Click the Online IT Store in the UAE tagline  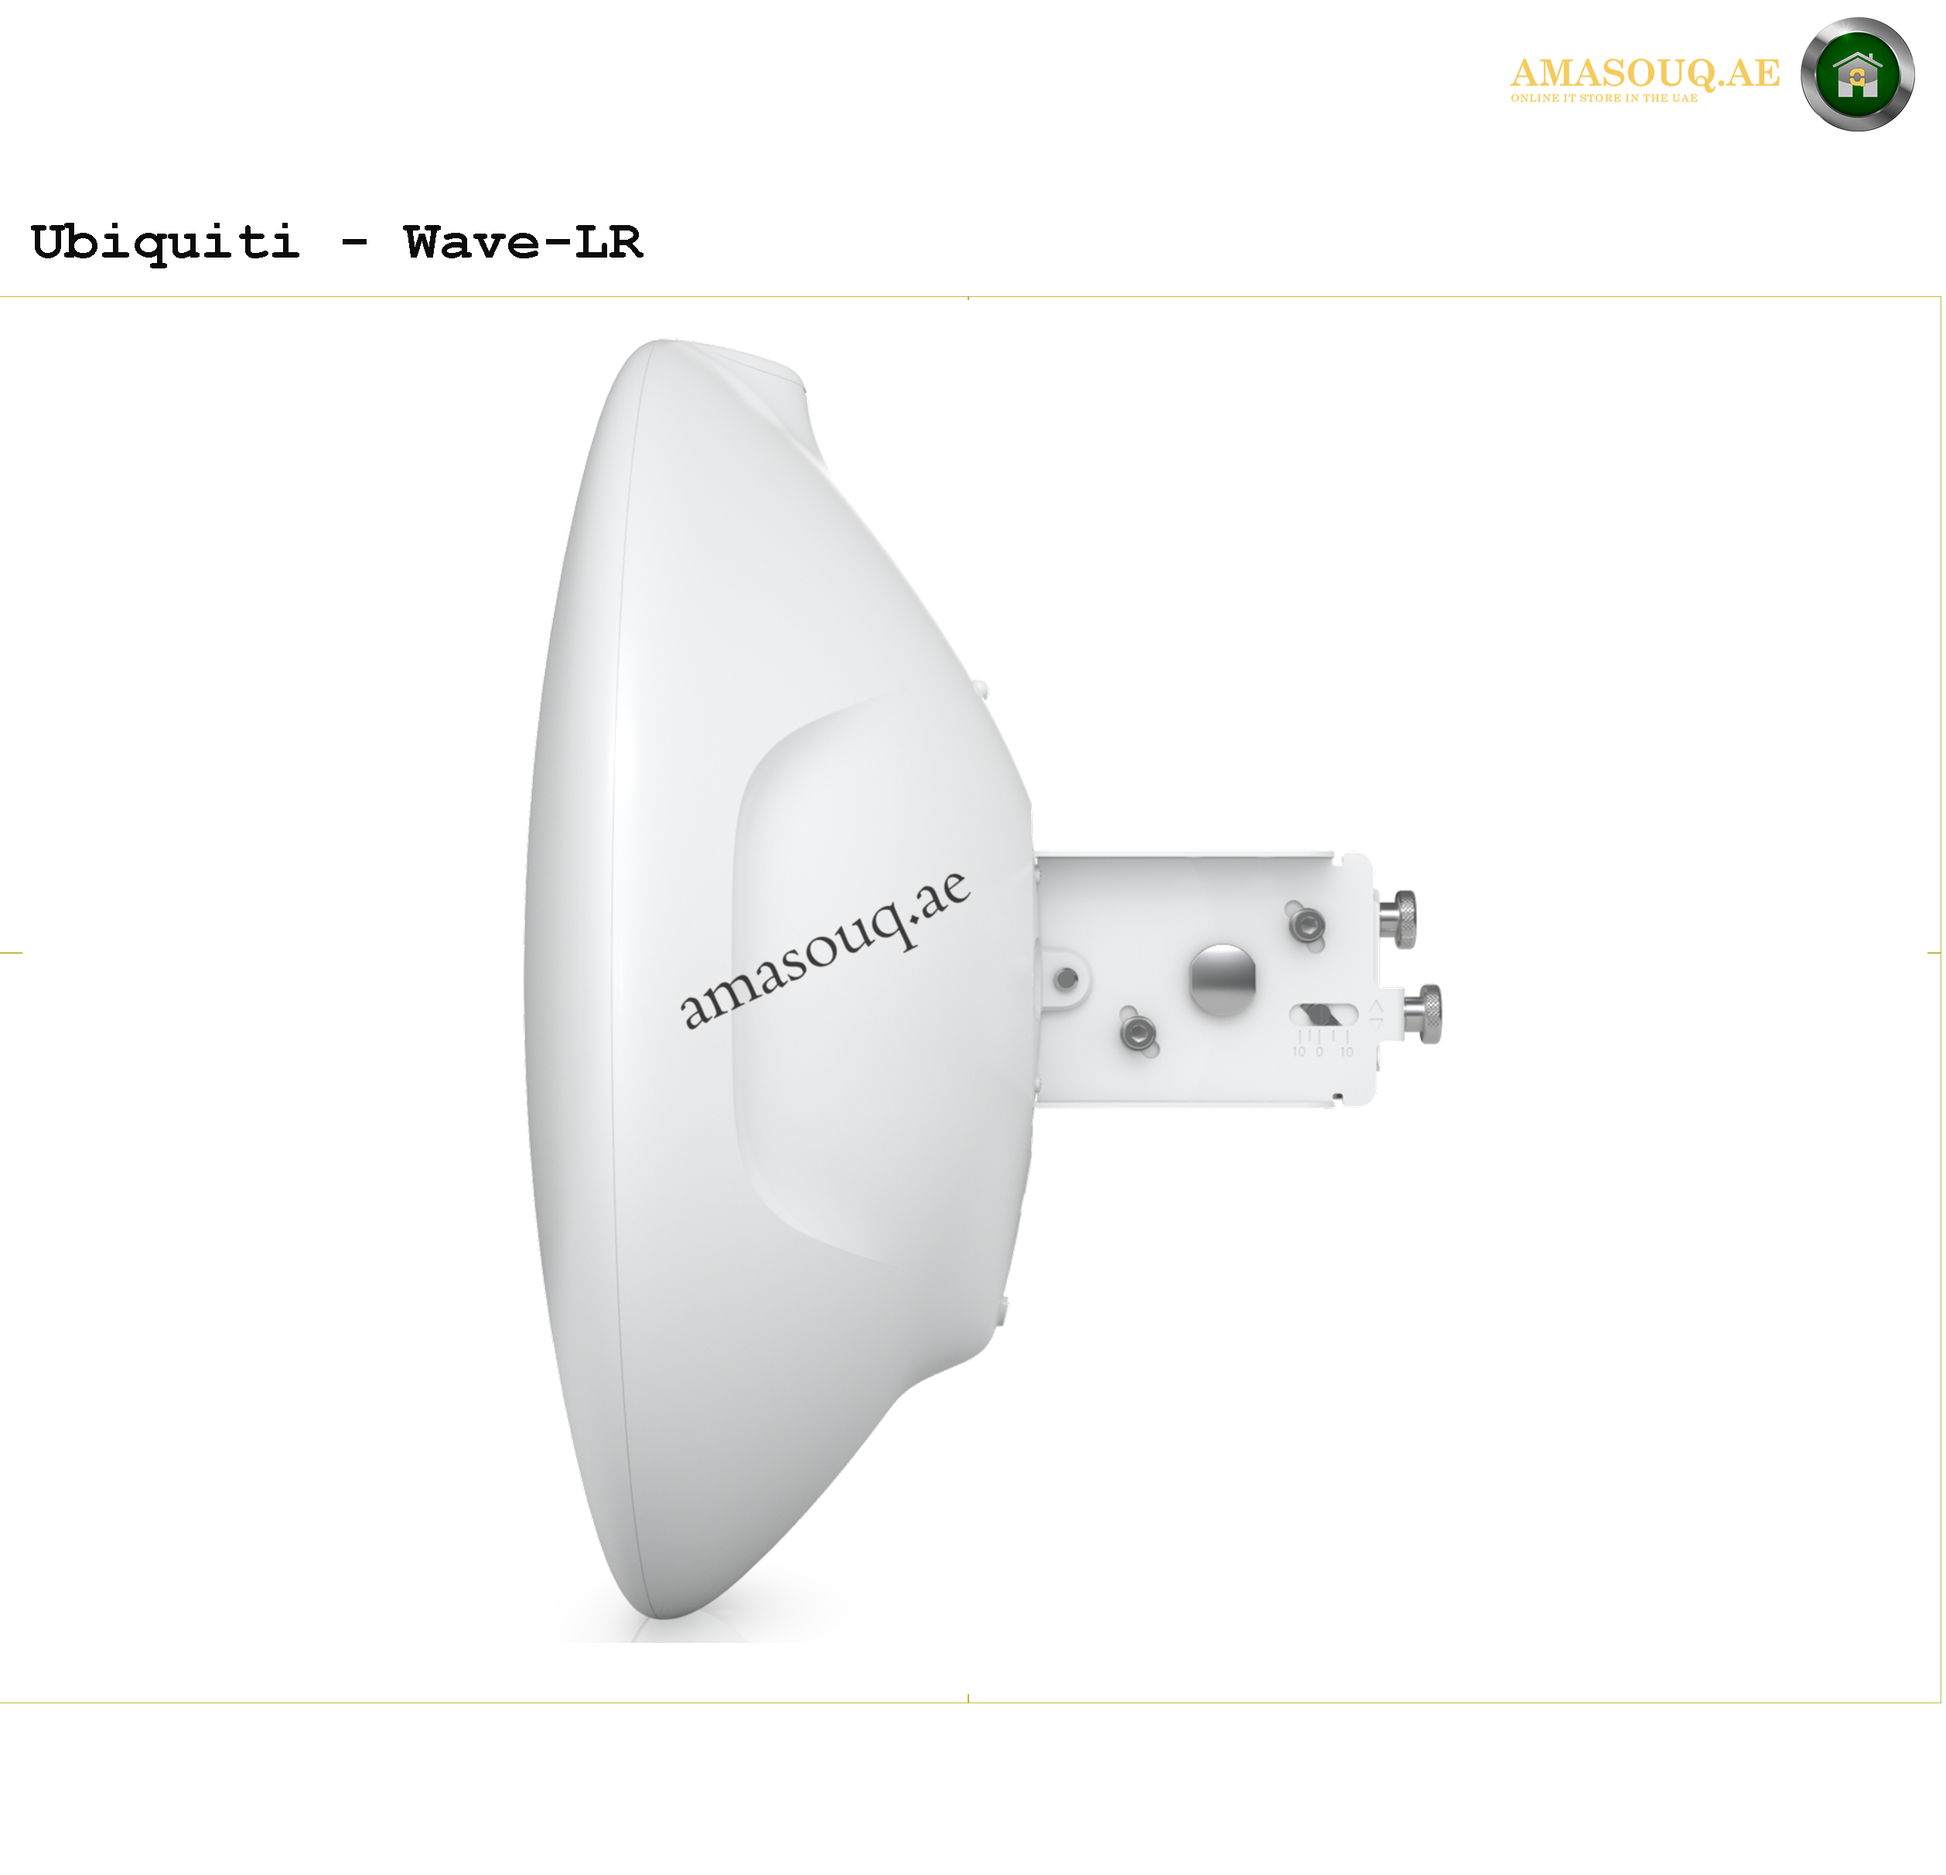[x=1603, y=98]
